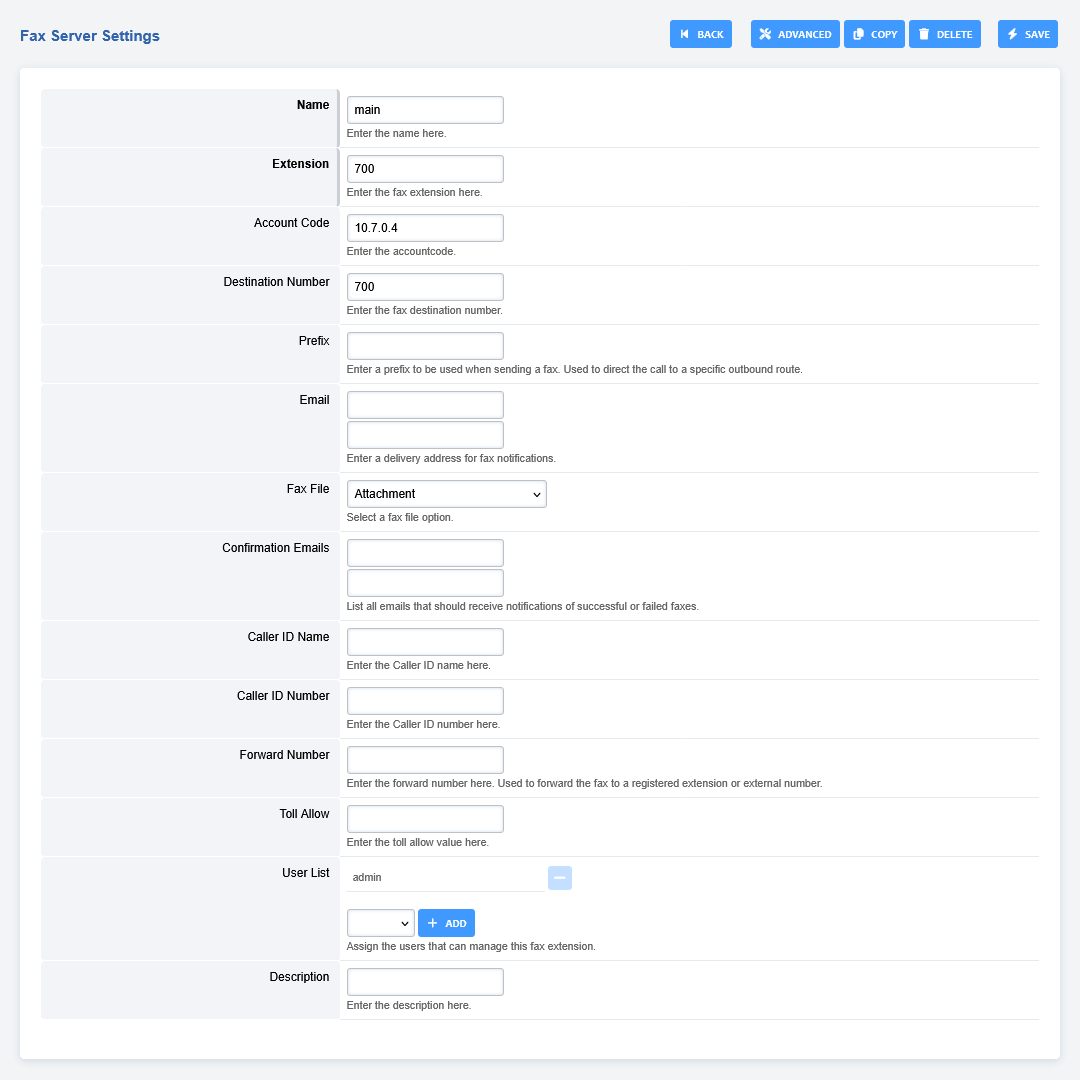1080x1080 pixels.
Task: Focus the Extension field
Action: [425, 169]
